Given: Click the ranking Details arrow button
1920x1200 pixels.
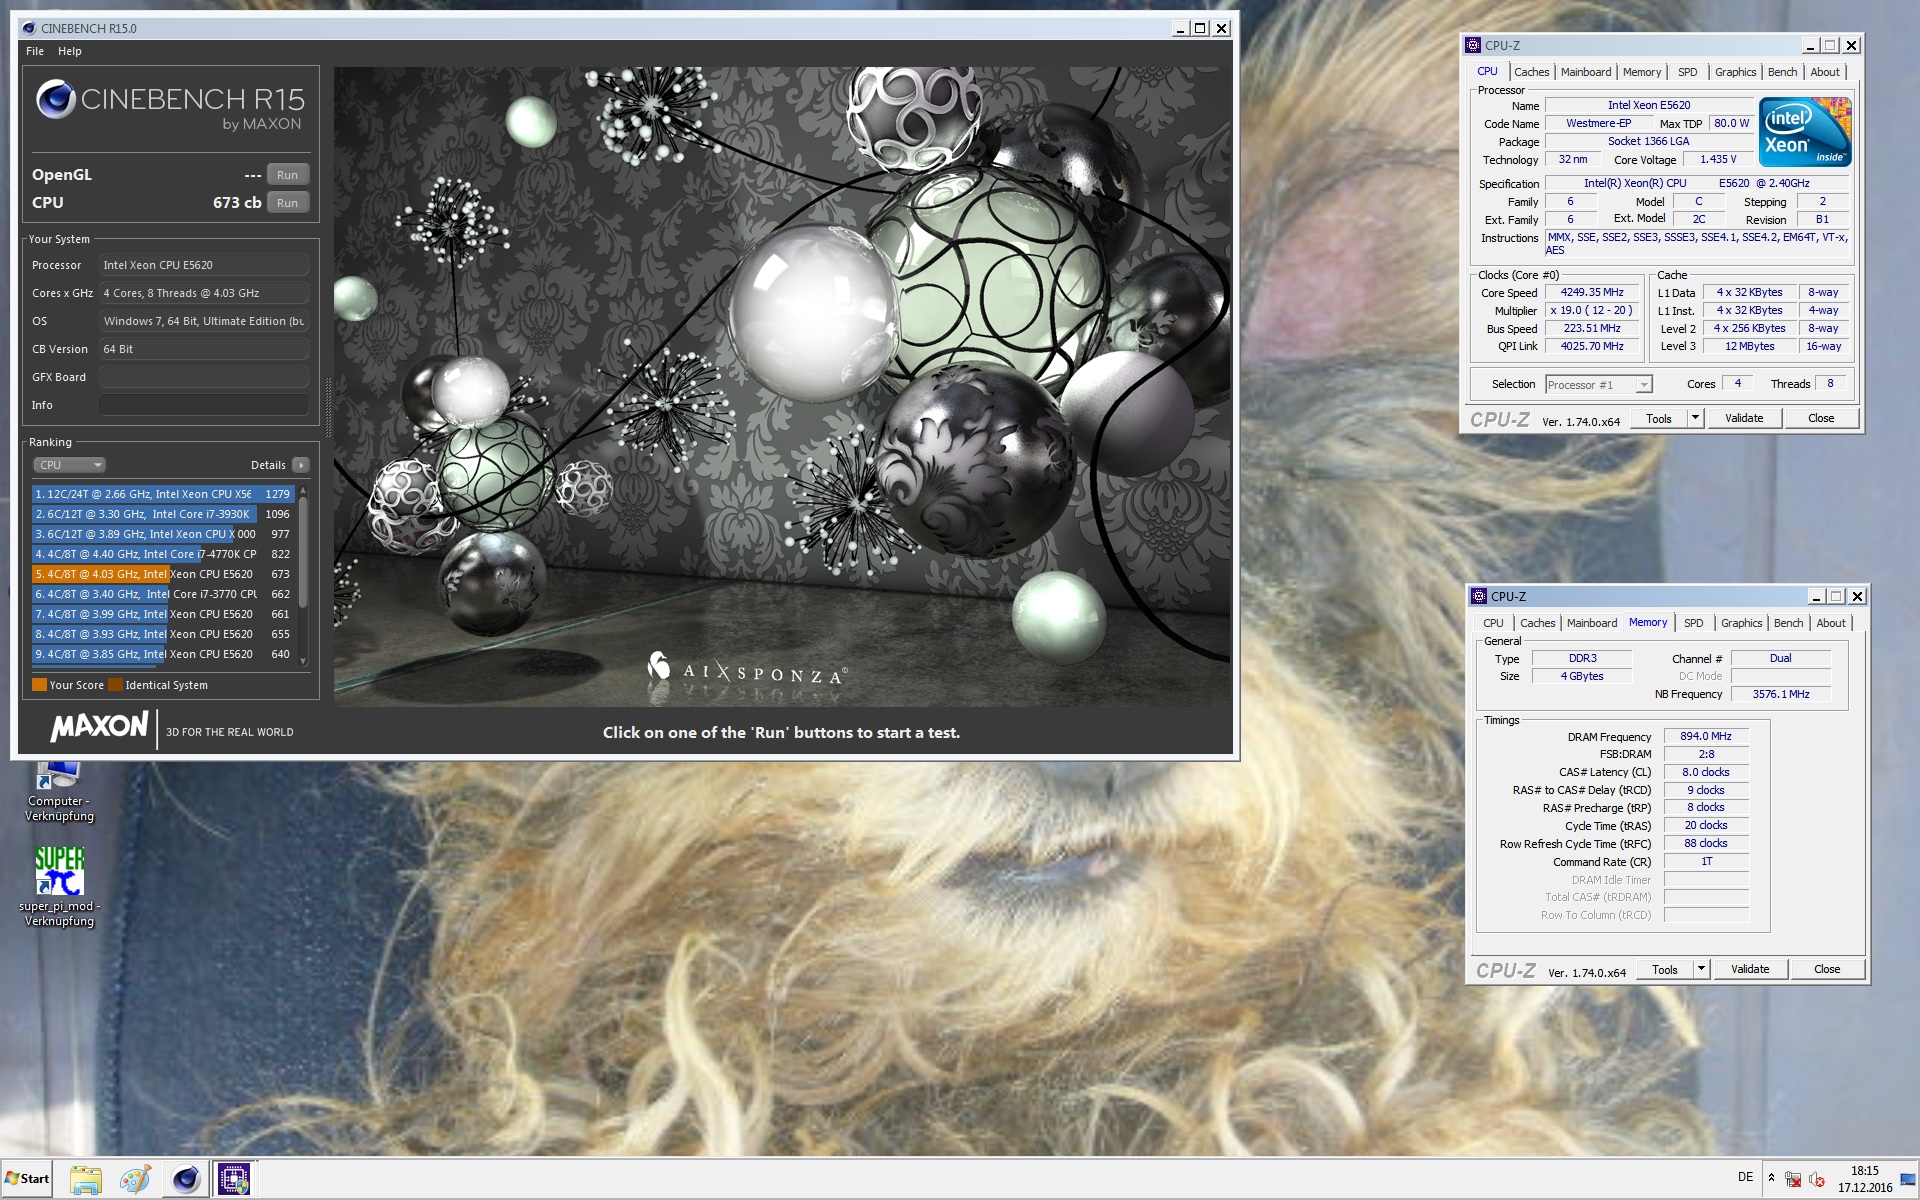Looking at the screenshot, I should [x=301, y=465].
